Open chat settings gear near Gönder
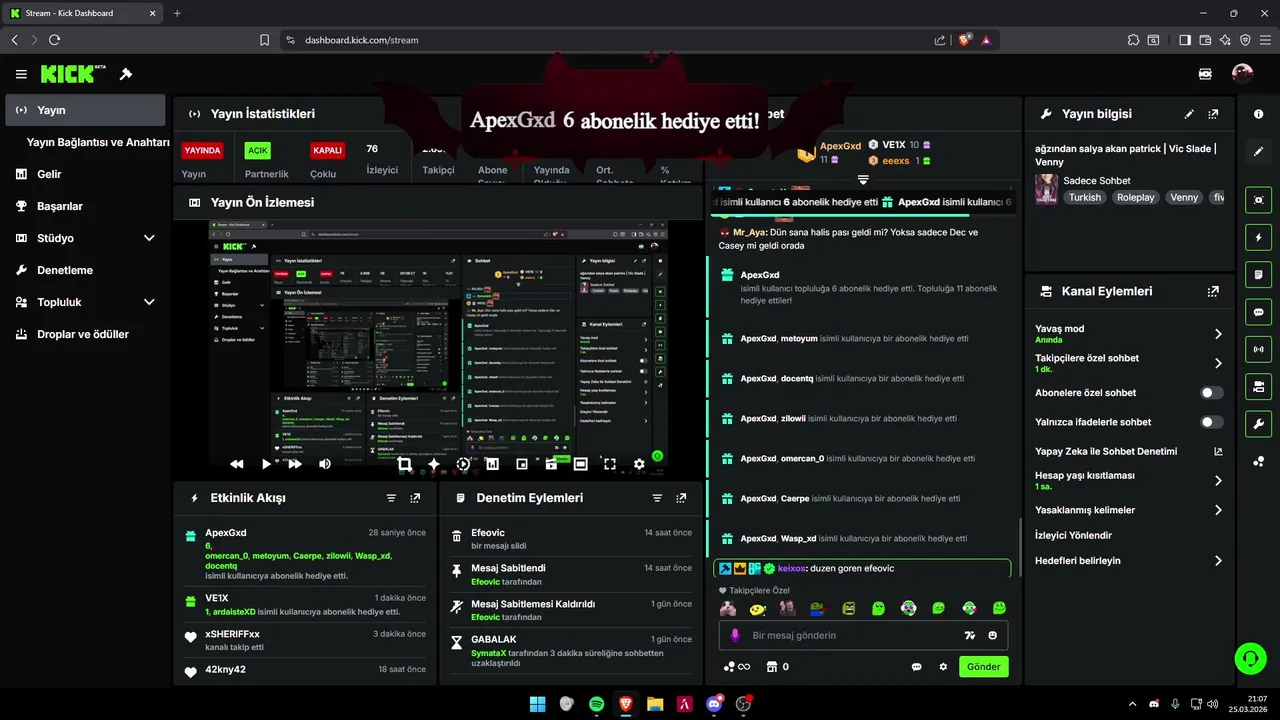The image size is (1280, 720). [943, 667]
